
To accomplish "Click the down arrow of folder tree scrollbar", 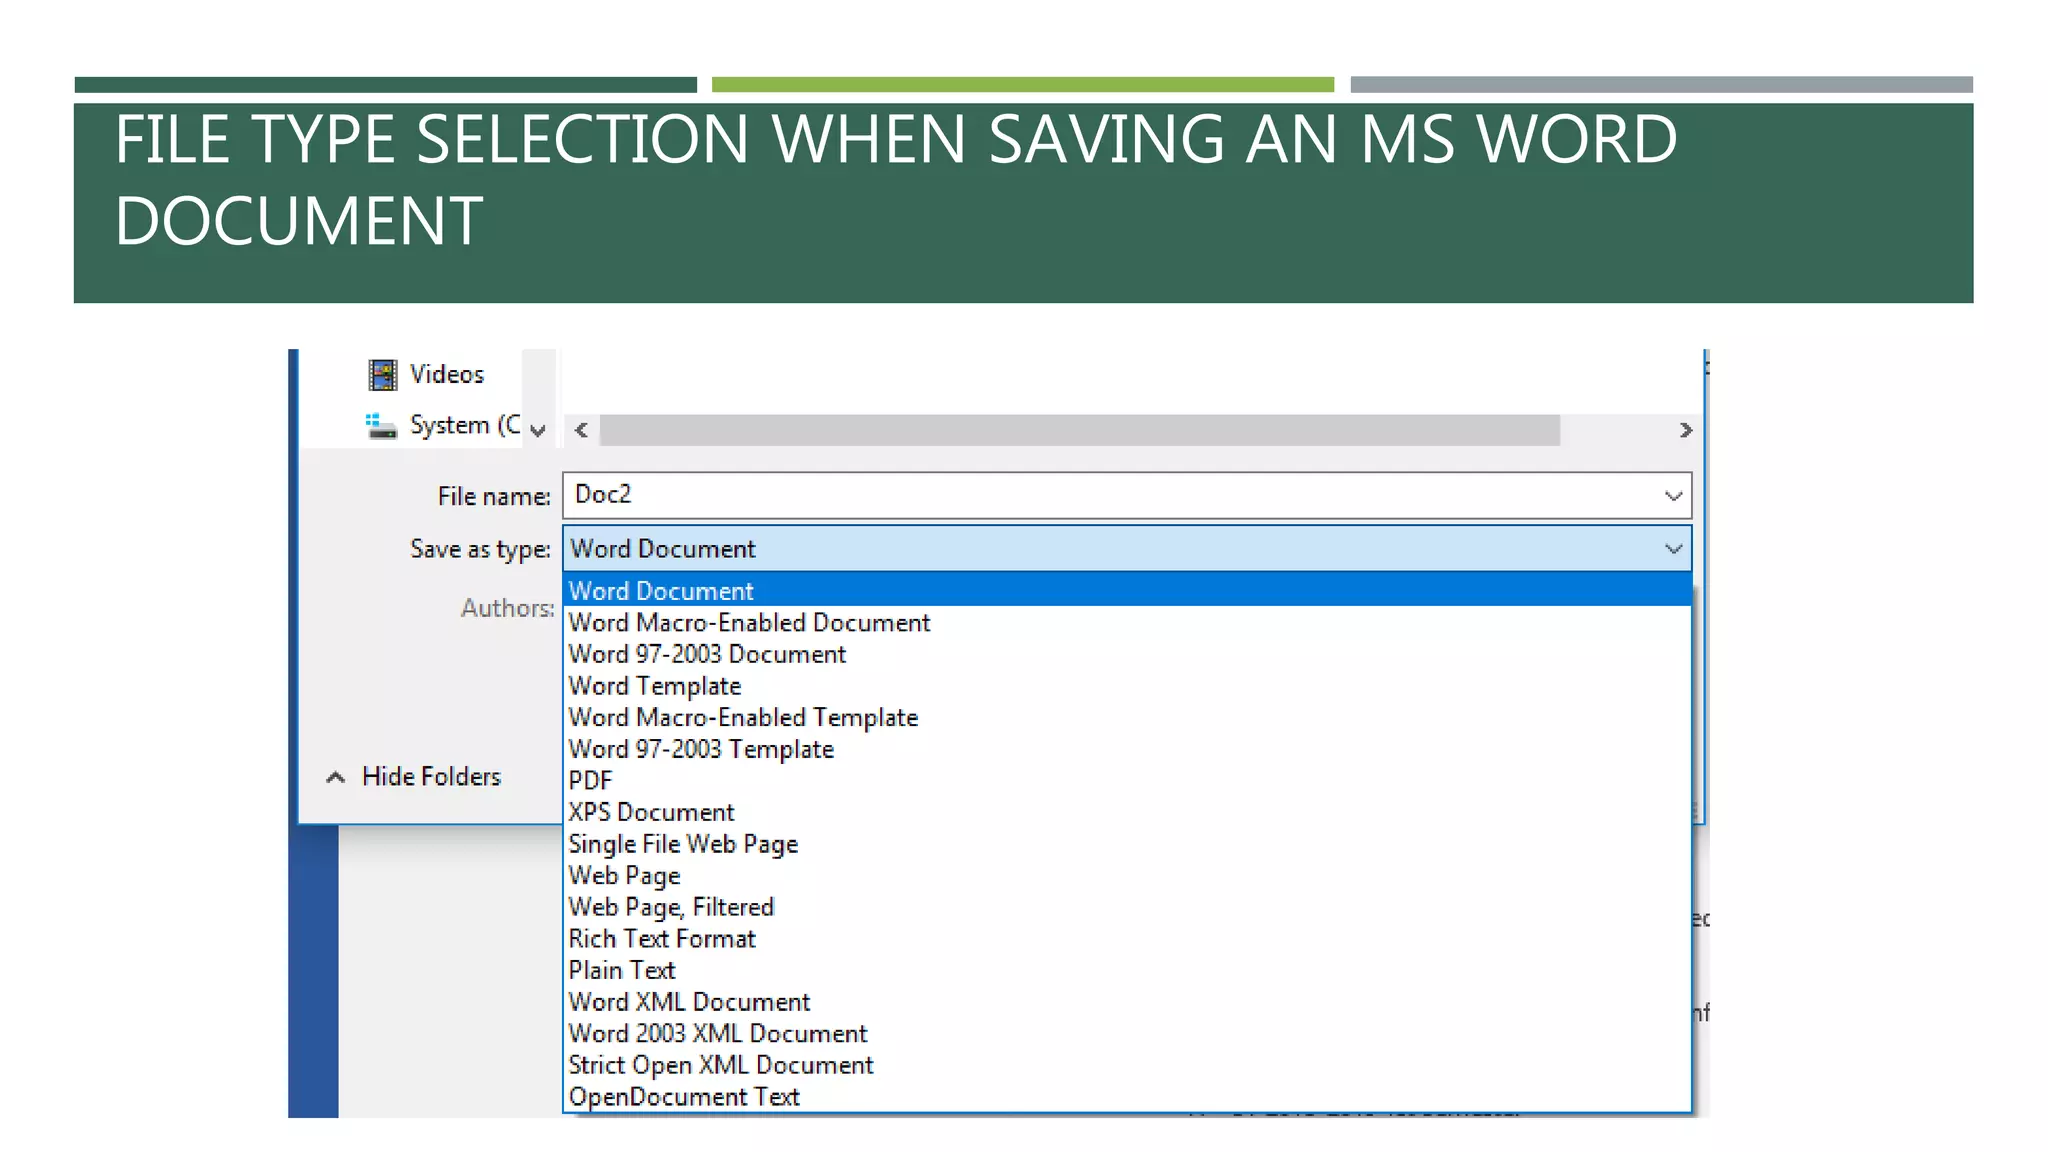I will (x=538, y=431).
